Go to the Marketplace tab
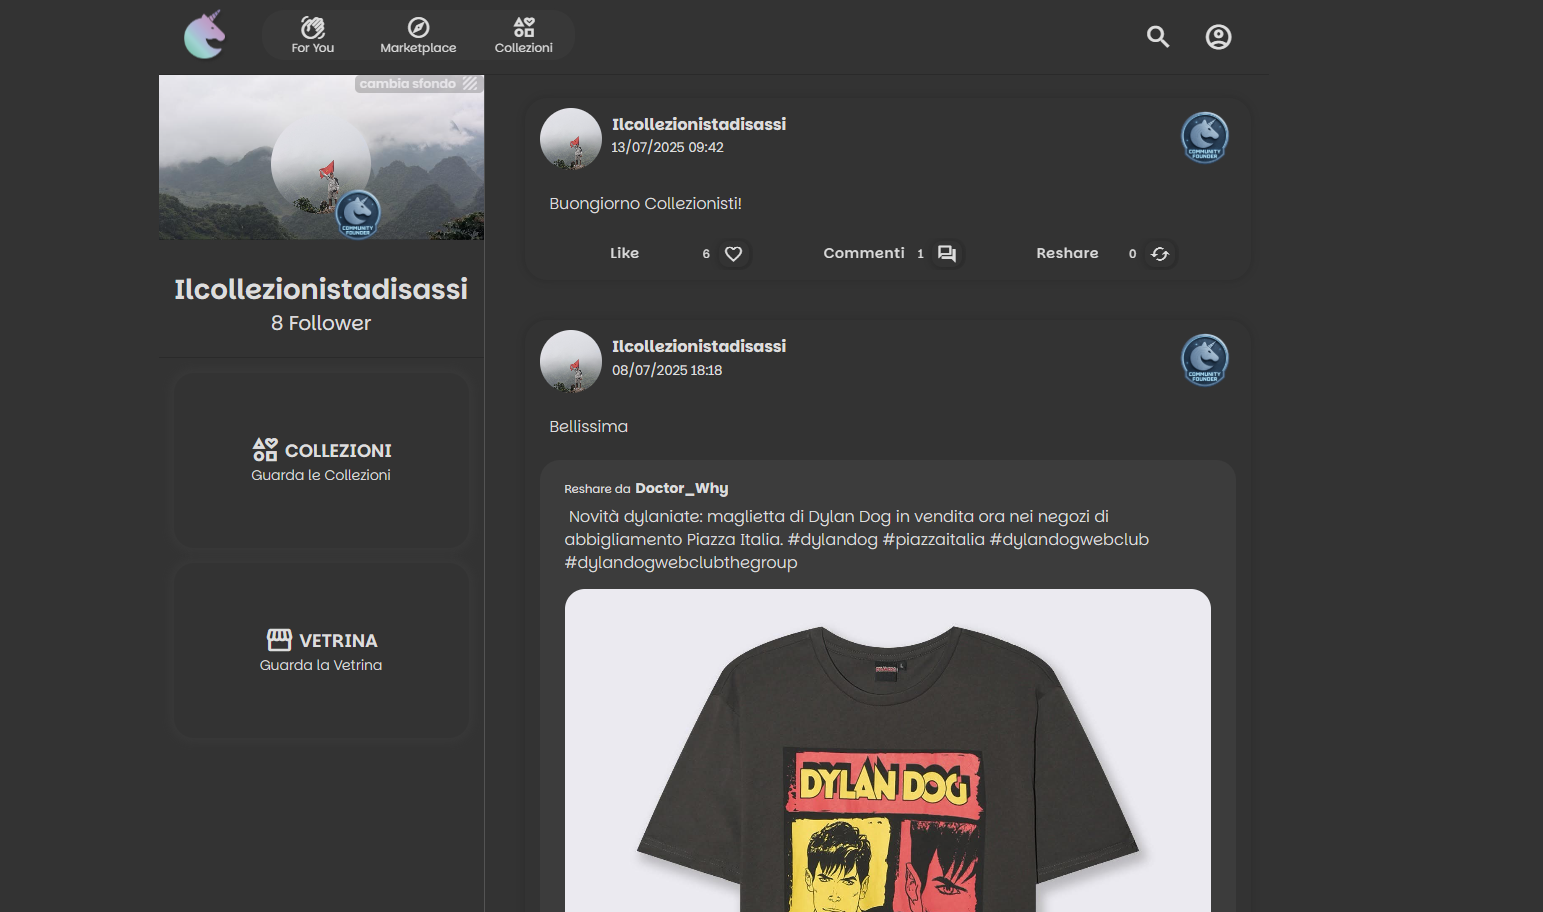1543x912 pixels. [x=418, y=35]
